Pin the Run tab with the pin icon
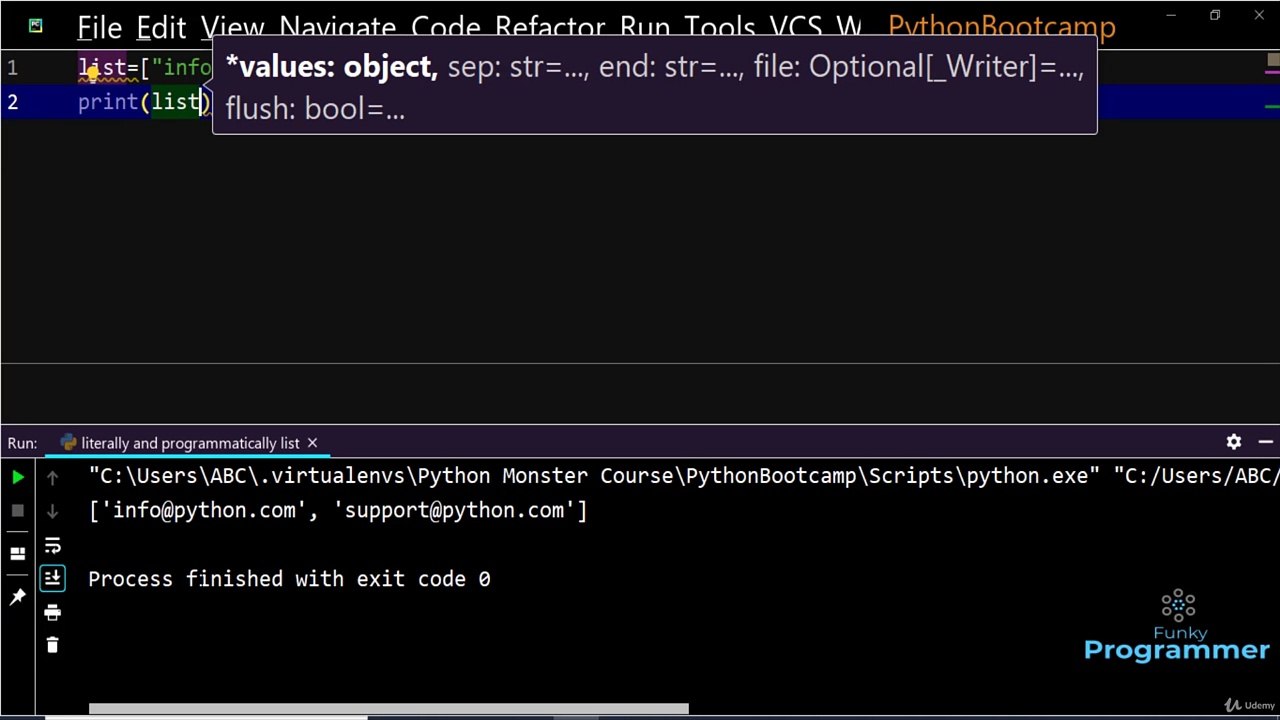The width and height of the screenshot is (1280, 720). 18,597
